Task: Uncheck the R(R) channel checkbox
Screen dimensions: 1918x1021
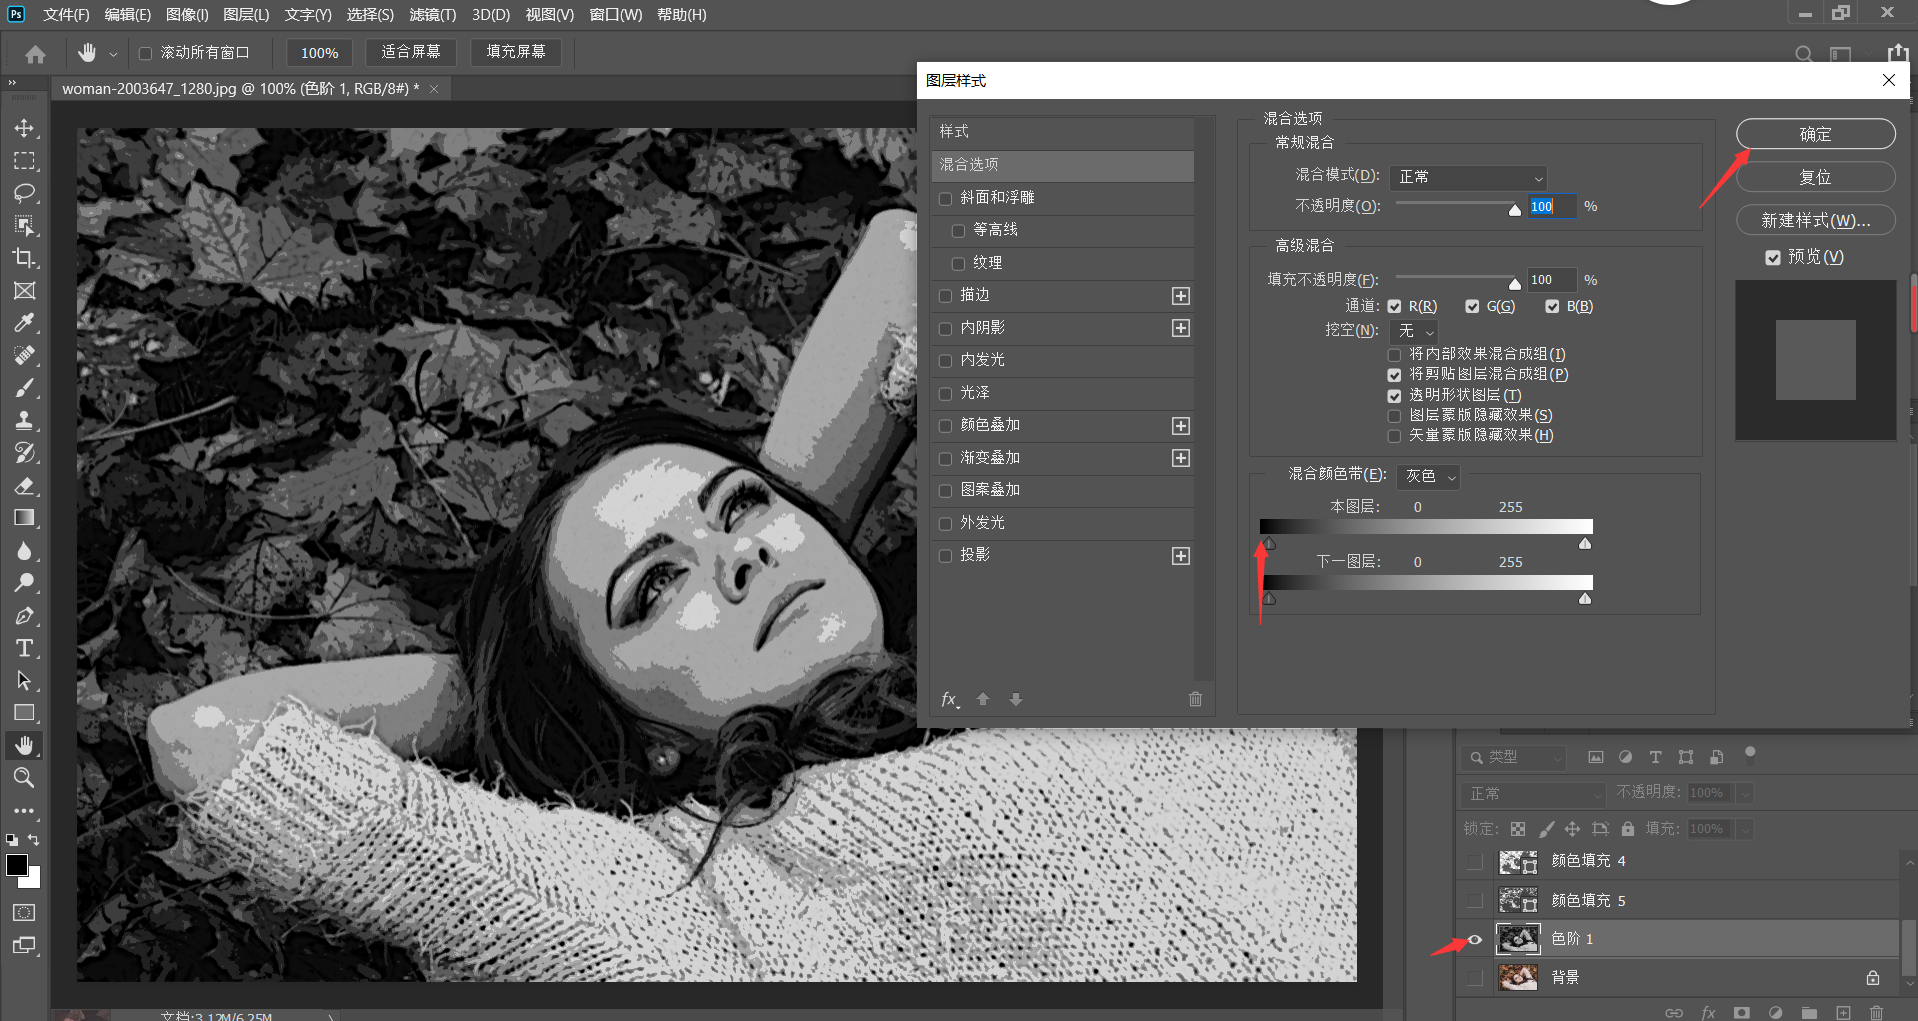Action: pyautogui.click(x=1394, y=307)
